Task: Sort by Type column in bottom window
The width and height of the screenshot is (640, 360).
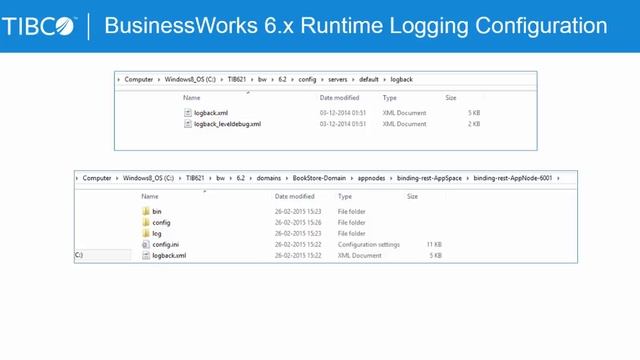Action: point(345,196)
